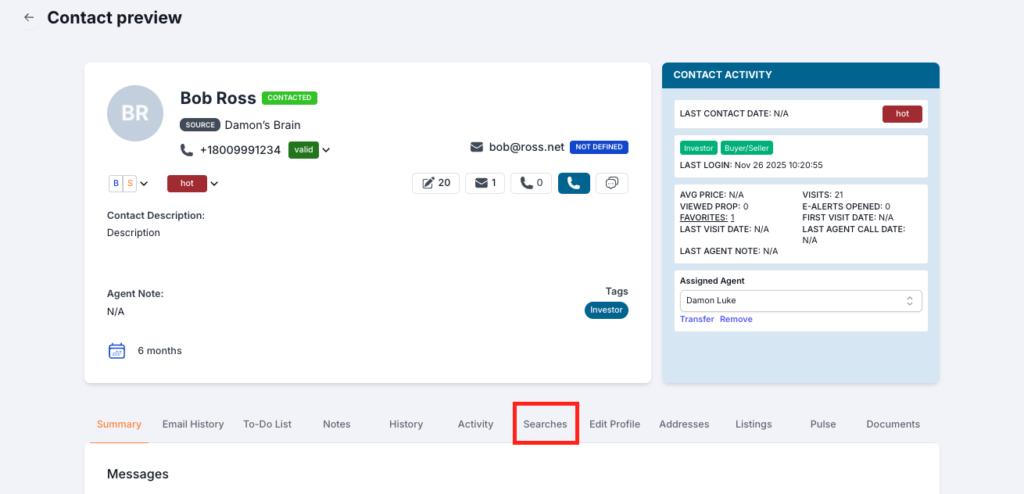Open notes counter showing 20
The width and height of the screenshot is (1024, 494).
pos(436,183)
